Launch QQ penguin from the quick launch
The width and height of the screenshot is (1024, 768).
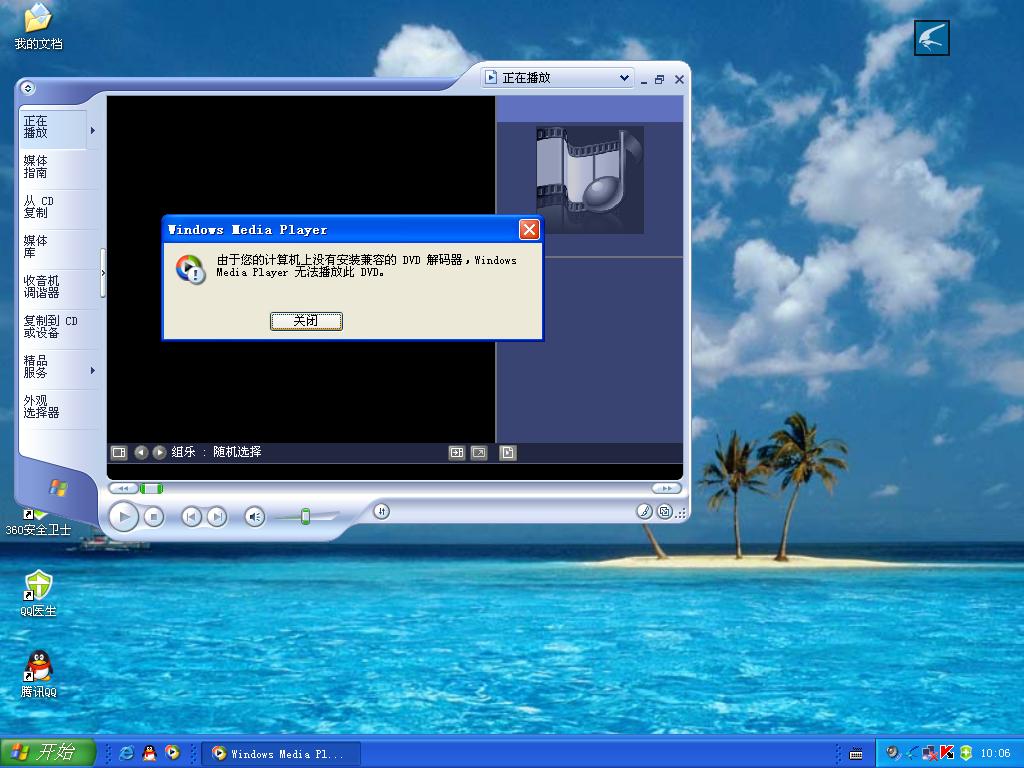click(150, 753)
